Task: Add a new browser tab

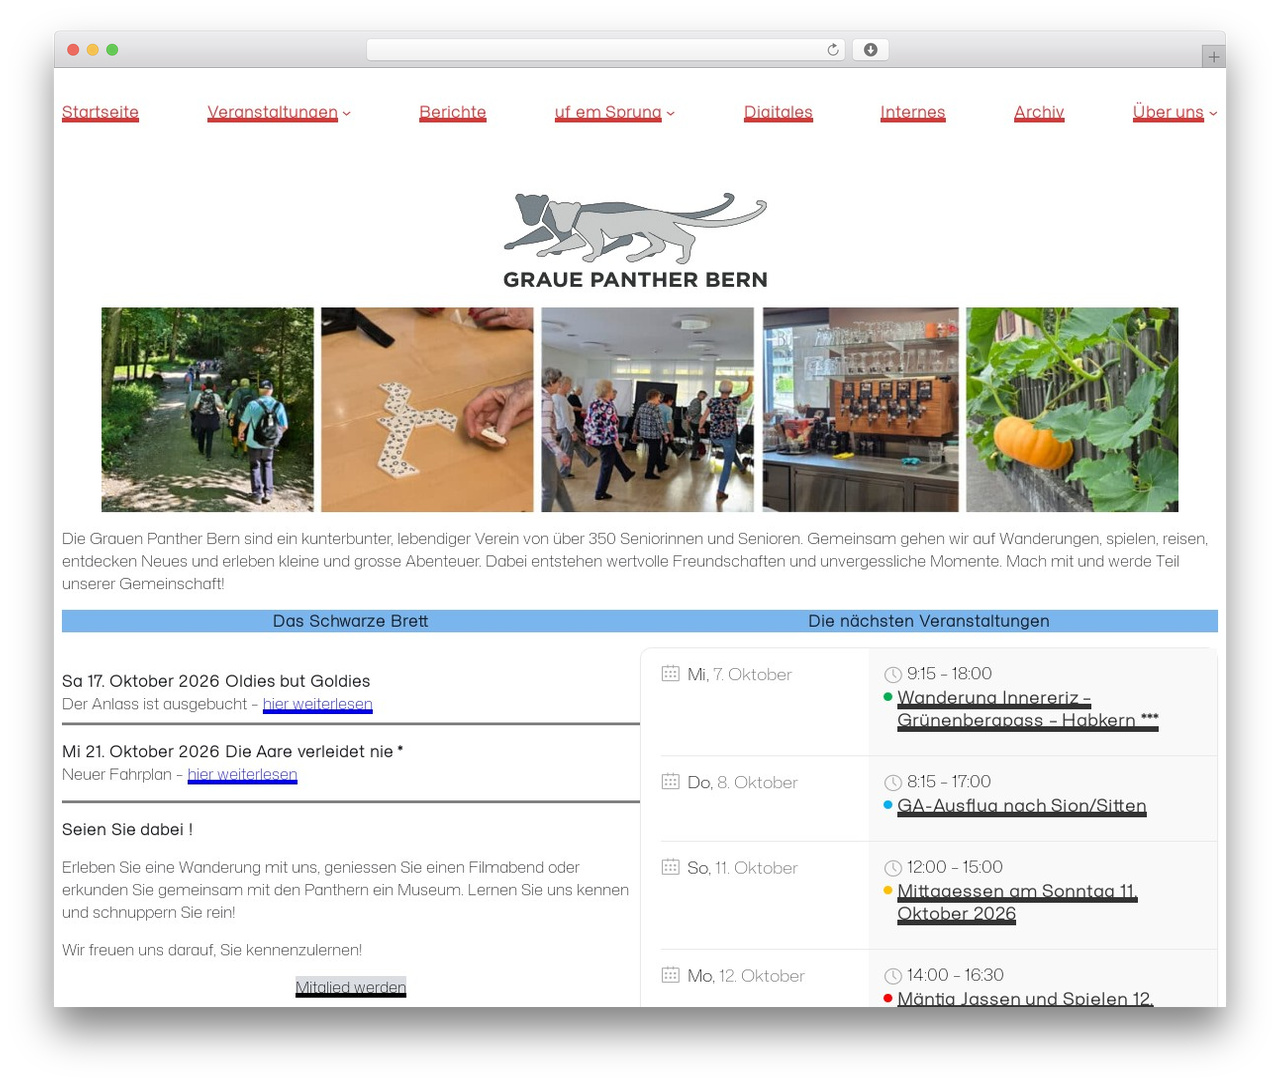Action: tap(1213, 57)
